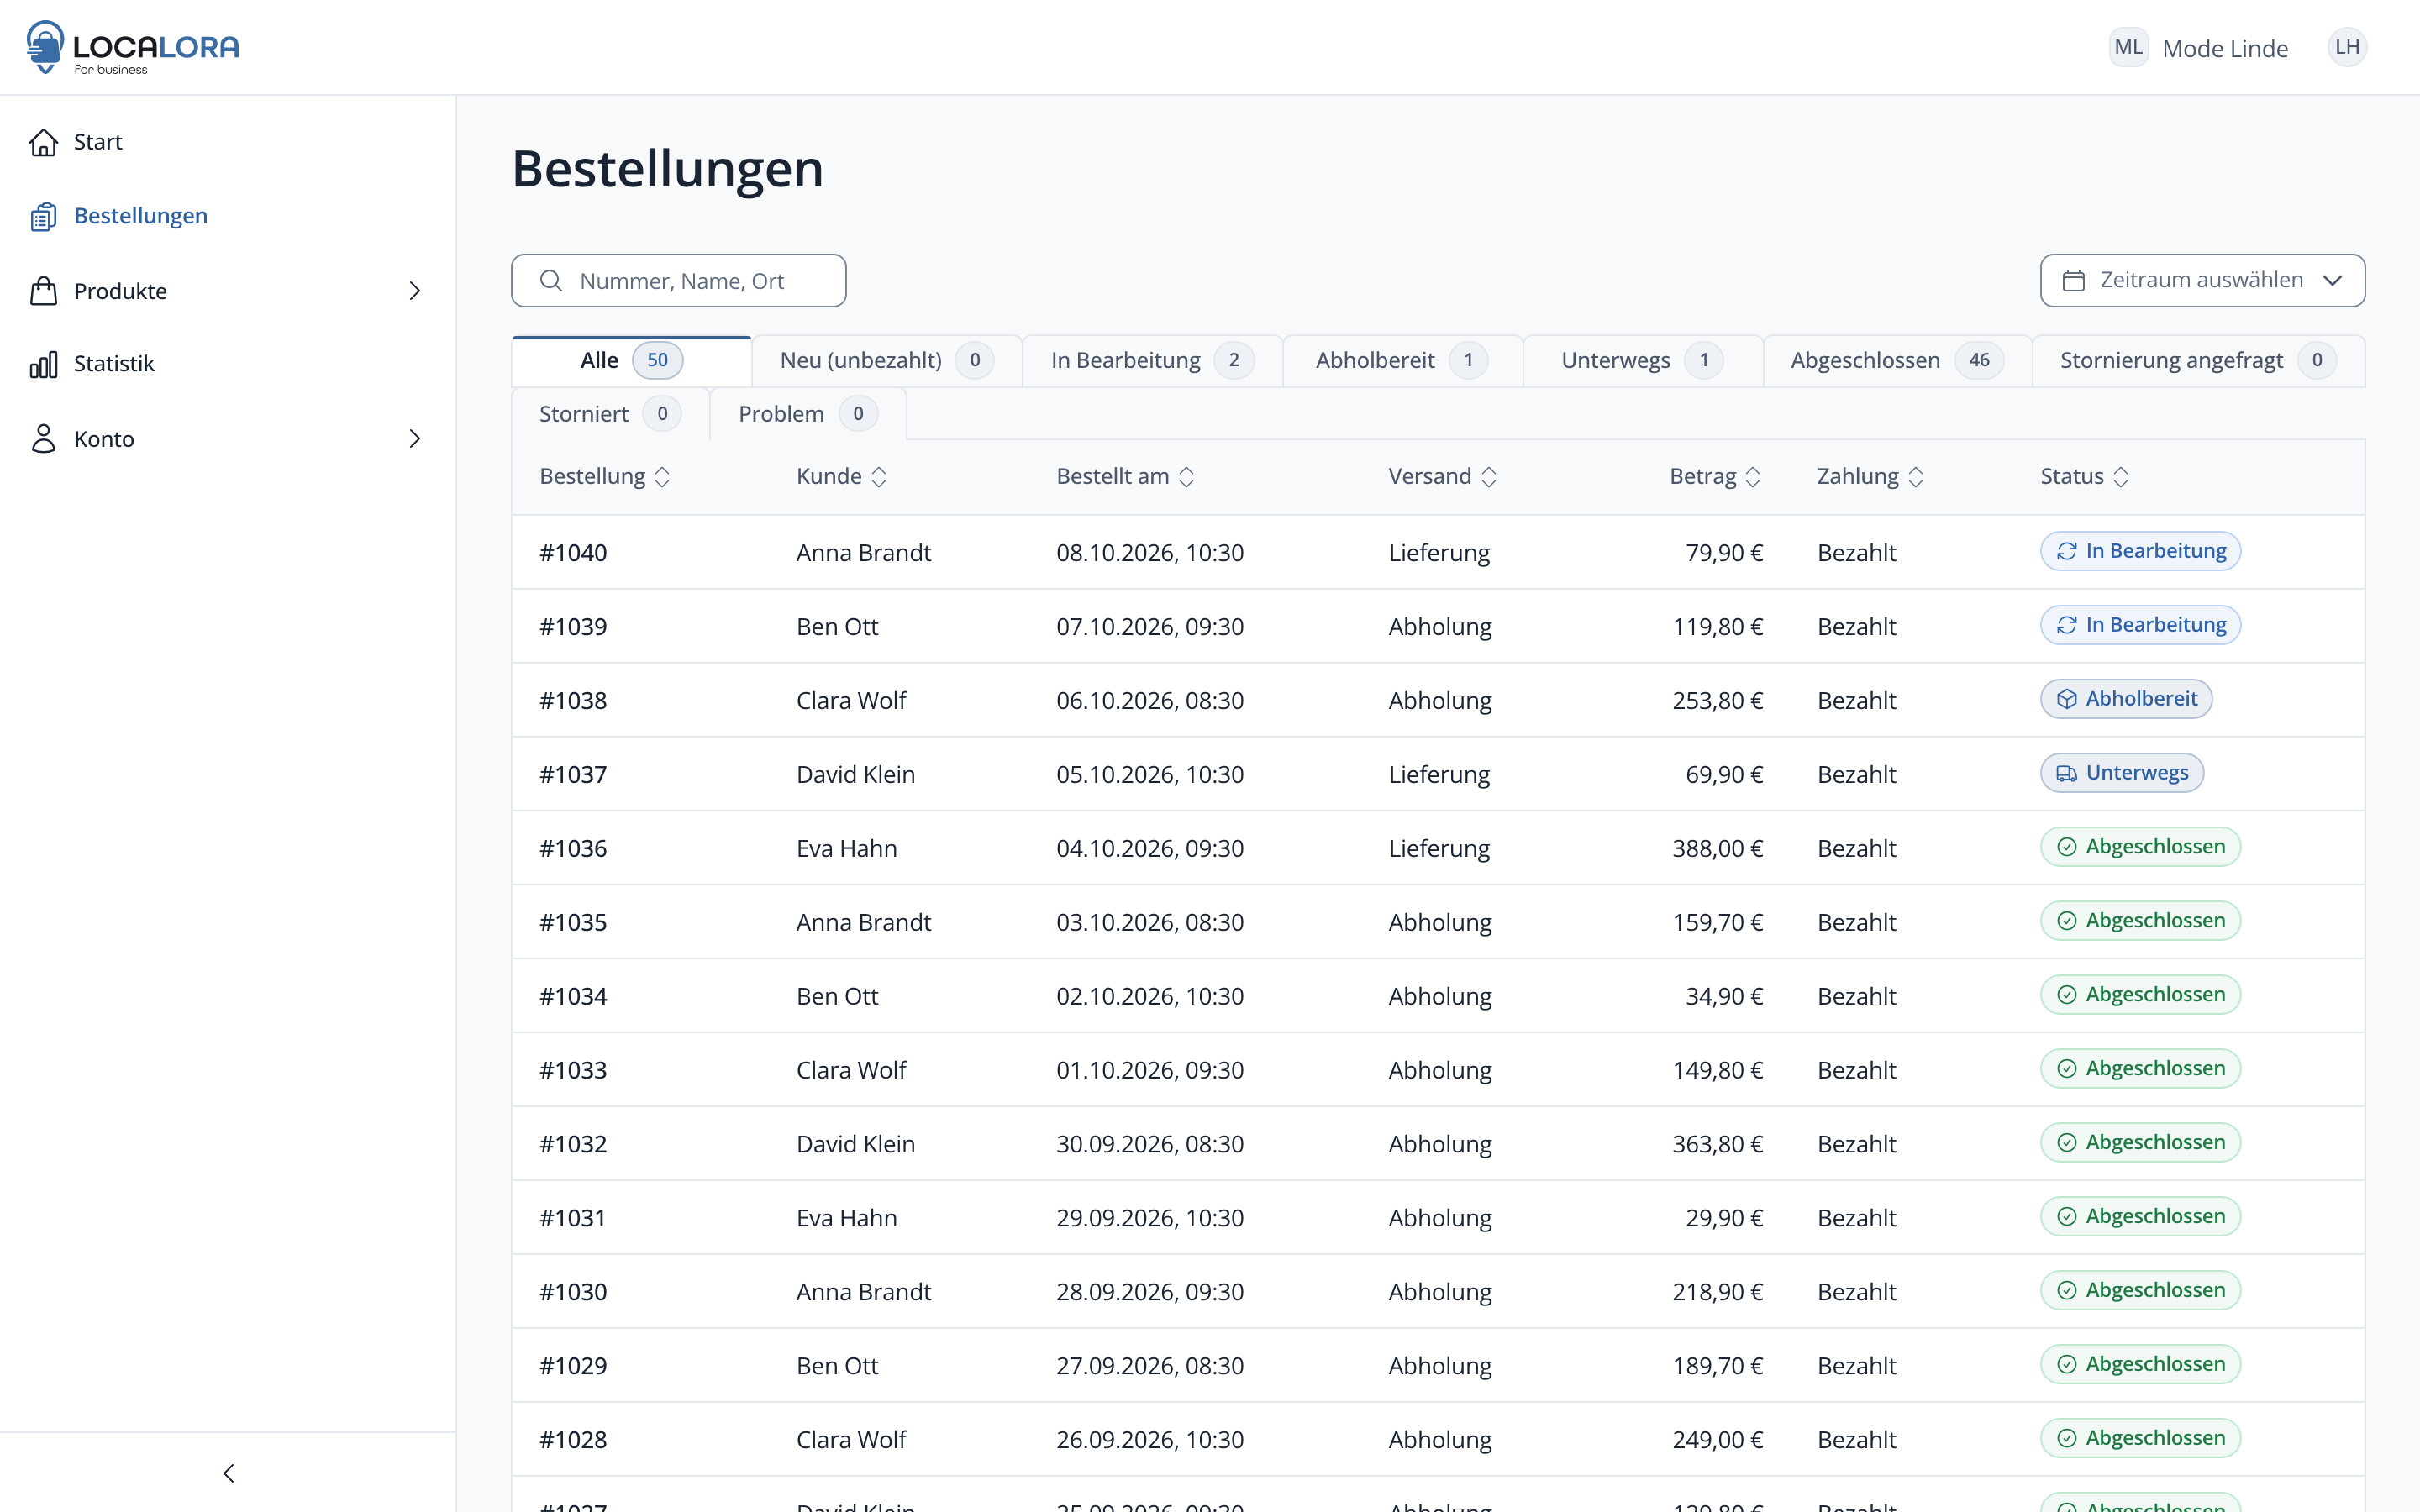Select the Stornierung angefragt tab
2420x1512 pixels.
(x=2198, y=361)
